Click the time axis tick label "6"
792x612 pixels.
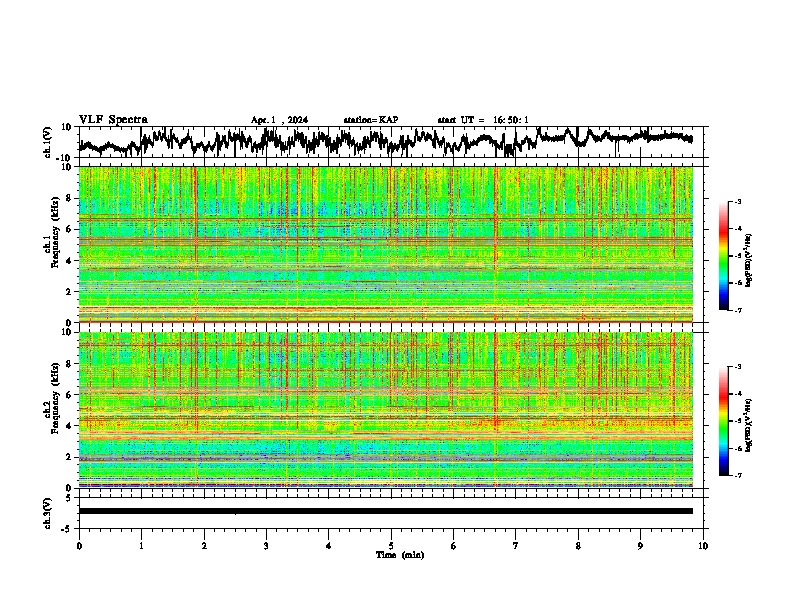(x=453, y=546)
